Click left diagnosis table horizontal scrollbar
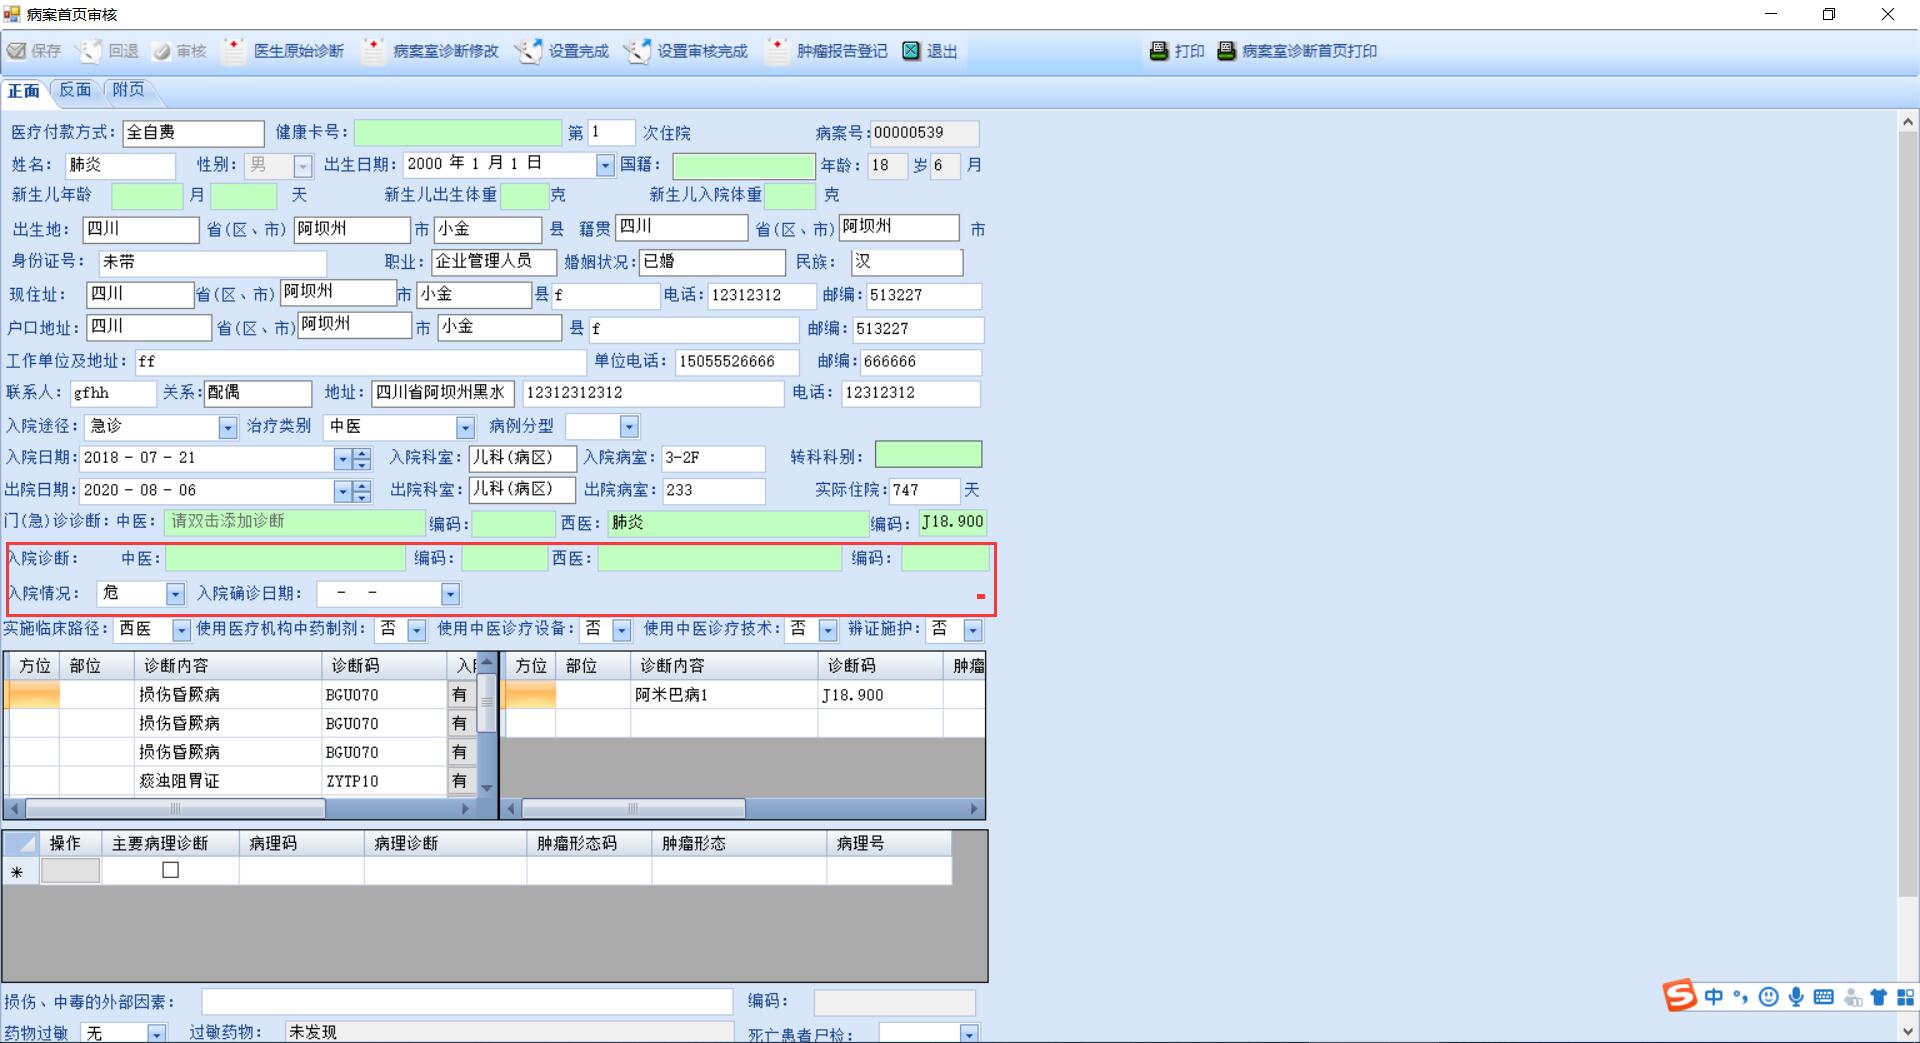 pos(240,808)
